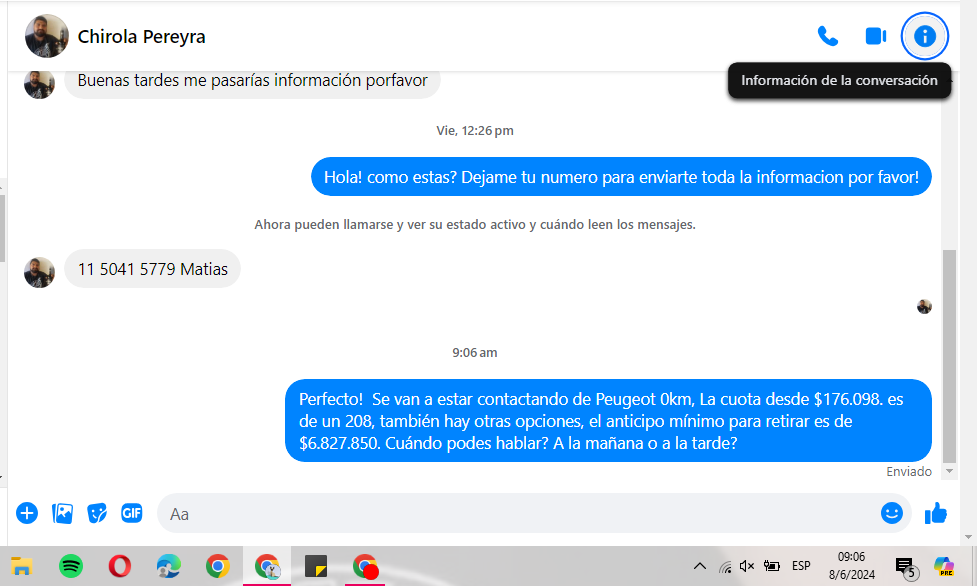Click the conversation vertical scrollbar
The width and height of the screenshot is (977, 586).
click(x=949, y=350)
